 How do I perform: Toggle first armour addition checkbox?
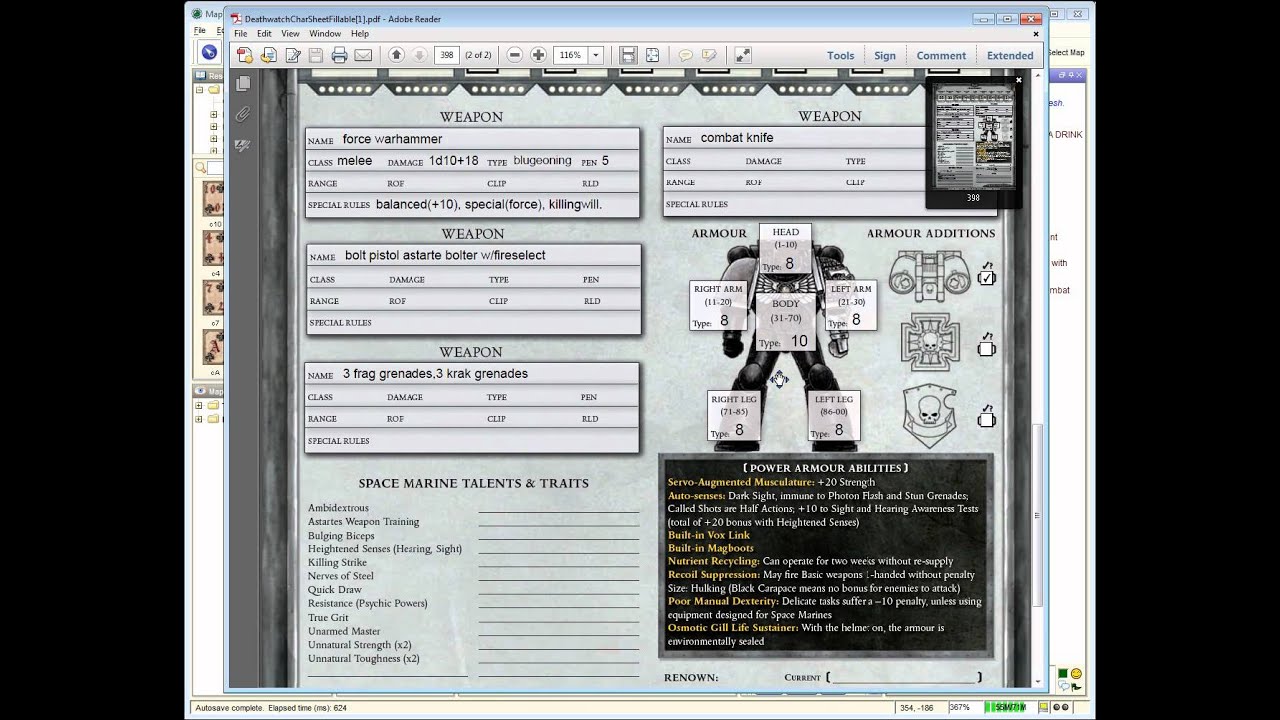coord(987,277)
